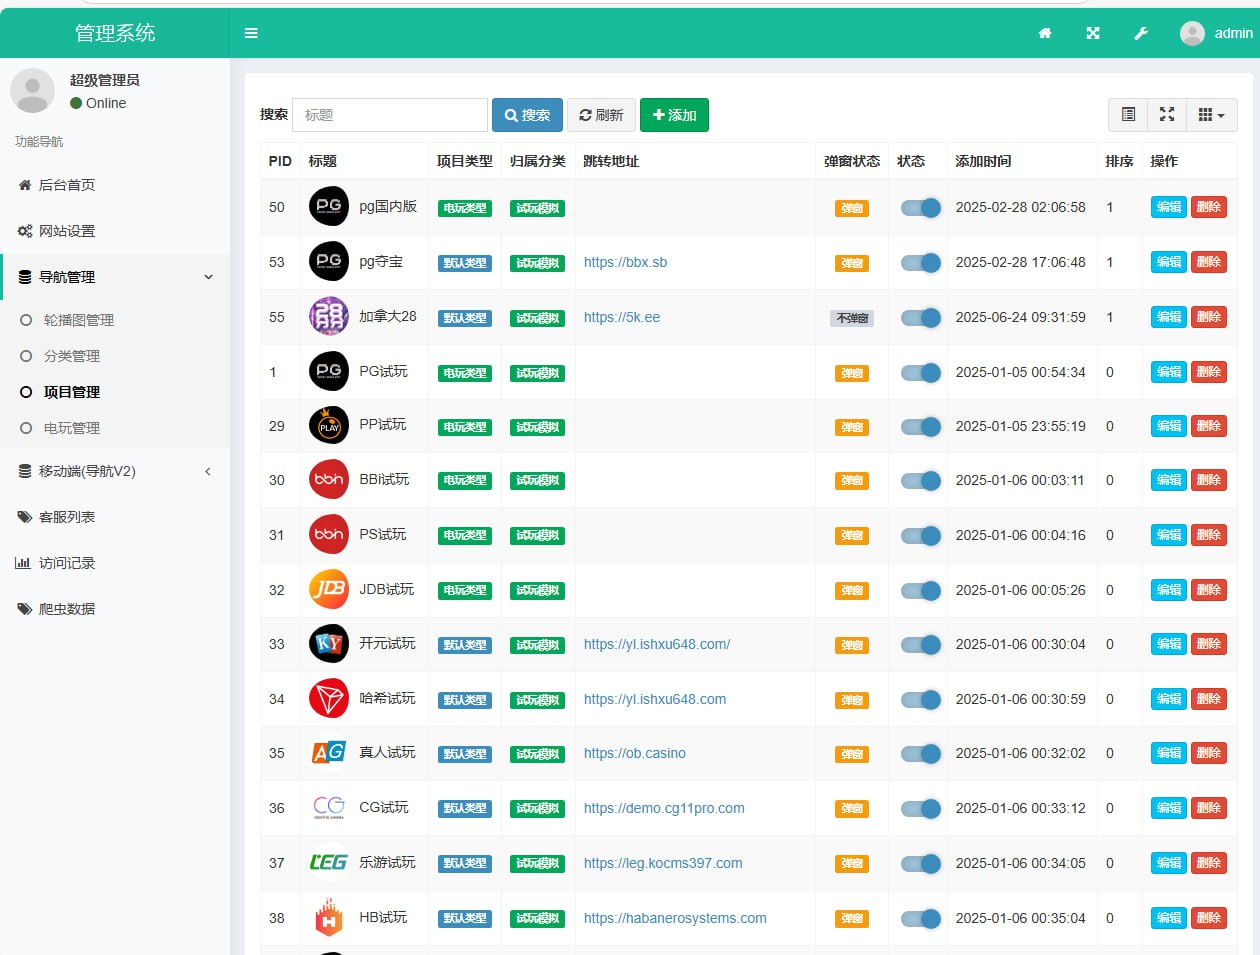Toggle table card view icon
The image size is (1260, 955).
pyautogui.click(x=1128, y=115)
